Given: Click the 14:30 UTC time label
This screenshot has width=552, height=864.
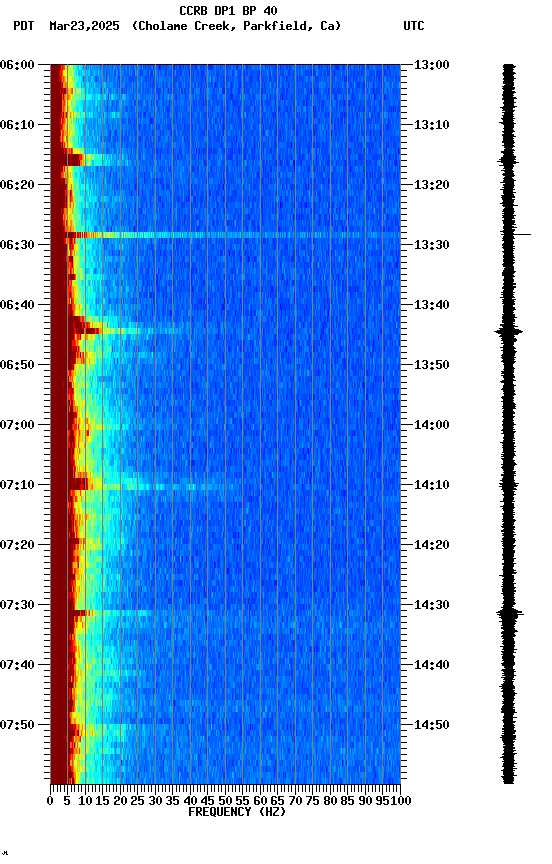Looking at the screenshot, I should click(432, 605).
